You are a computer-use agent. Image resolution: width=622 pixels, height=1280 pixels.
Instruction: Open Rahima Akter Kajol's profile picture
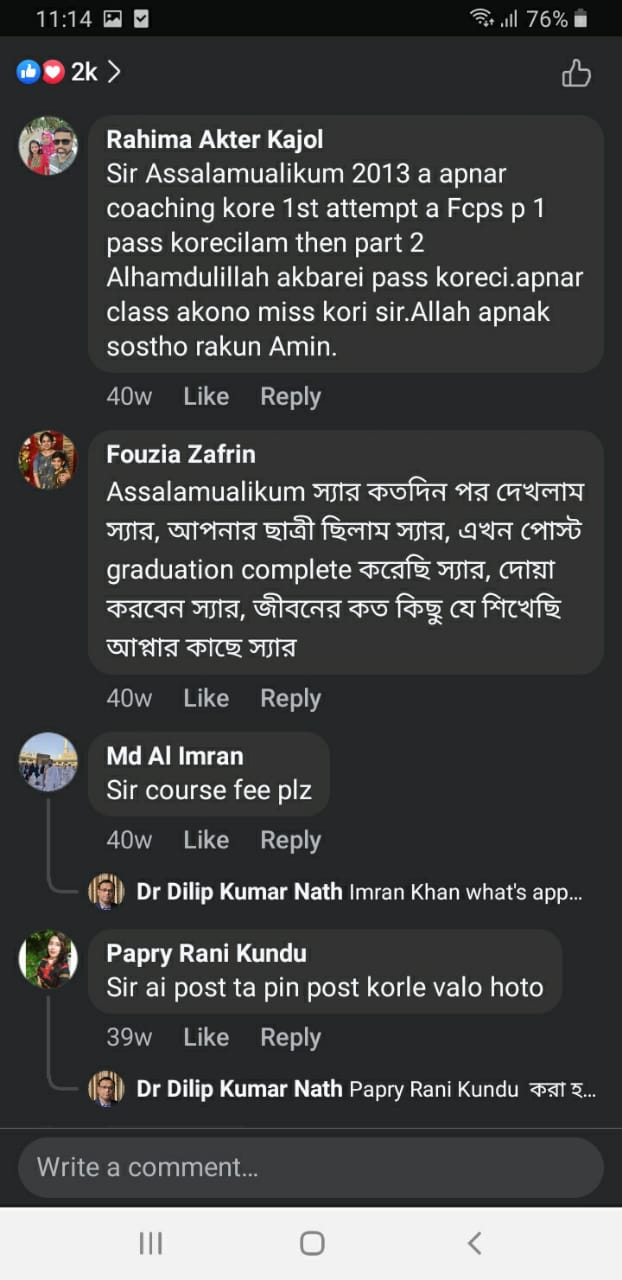pos(48,146)
